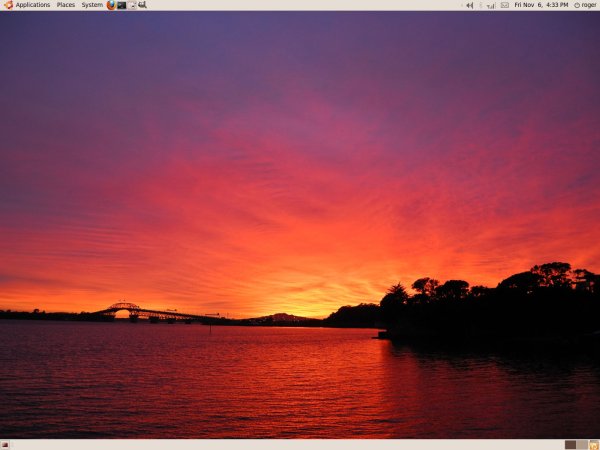Click the panel launcher left of GIMP icon
Image resolution: width=600 pixels, height=450 pixels.
pyautogui.click(x=132, y=5)
